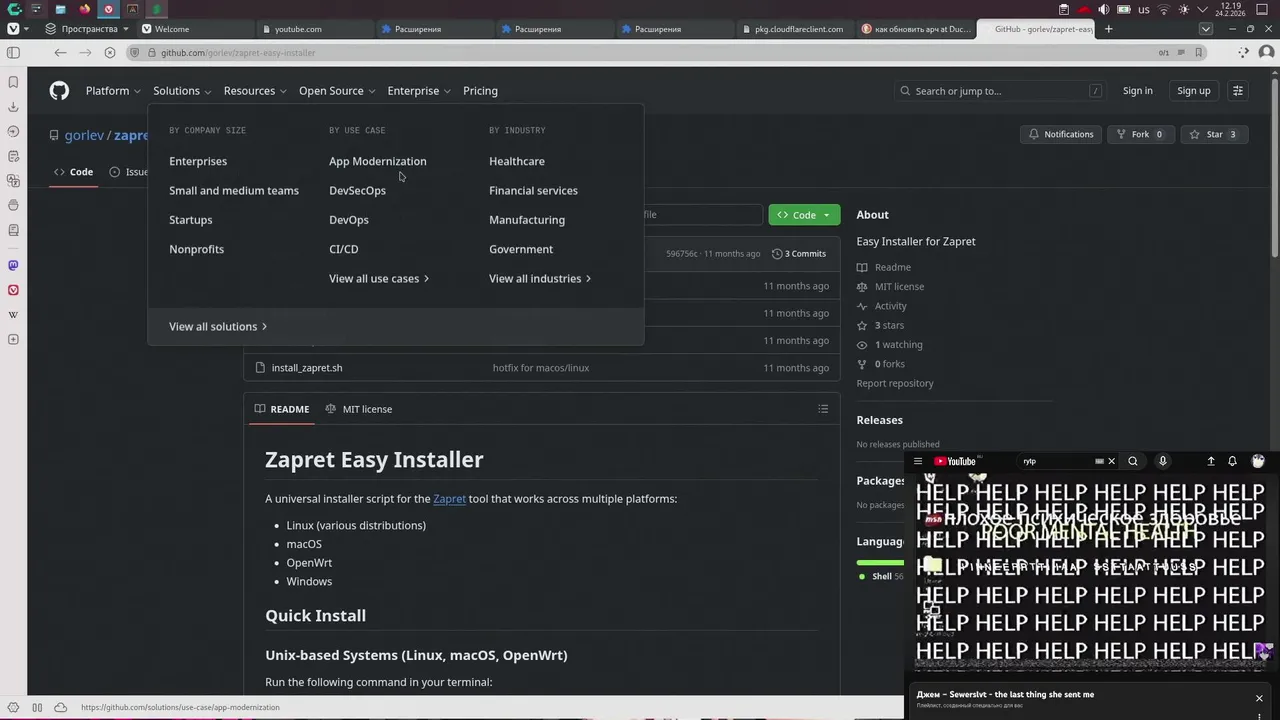Open the Readme link in About sidebar
This screenshot has height=720, width=1280.
[893, 267]
